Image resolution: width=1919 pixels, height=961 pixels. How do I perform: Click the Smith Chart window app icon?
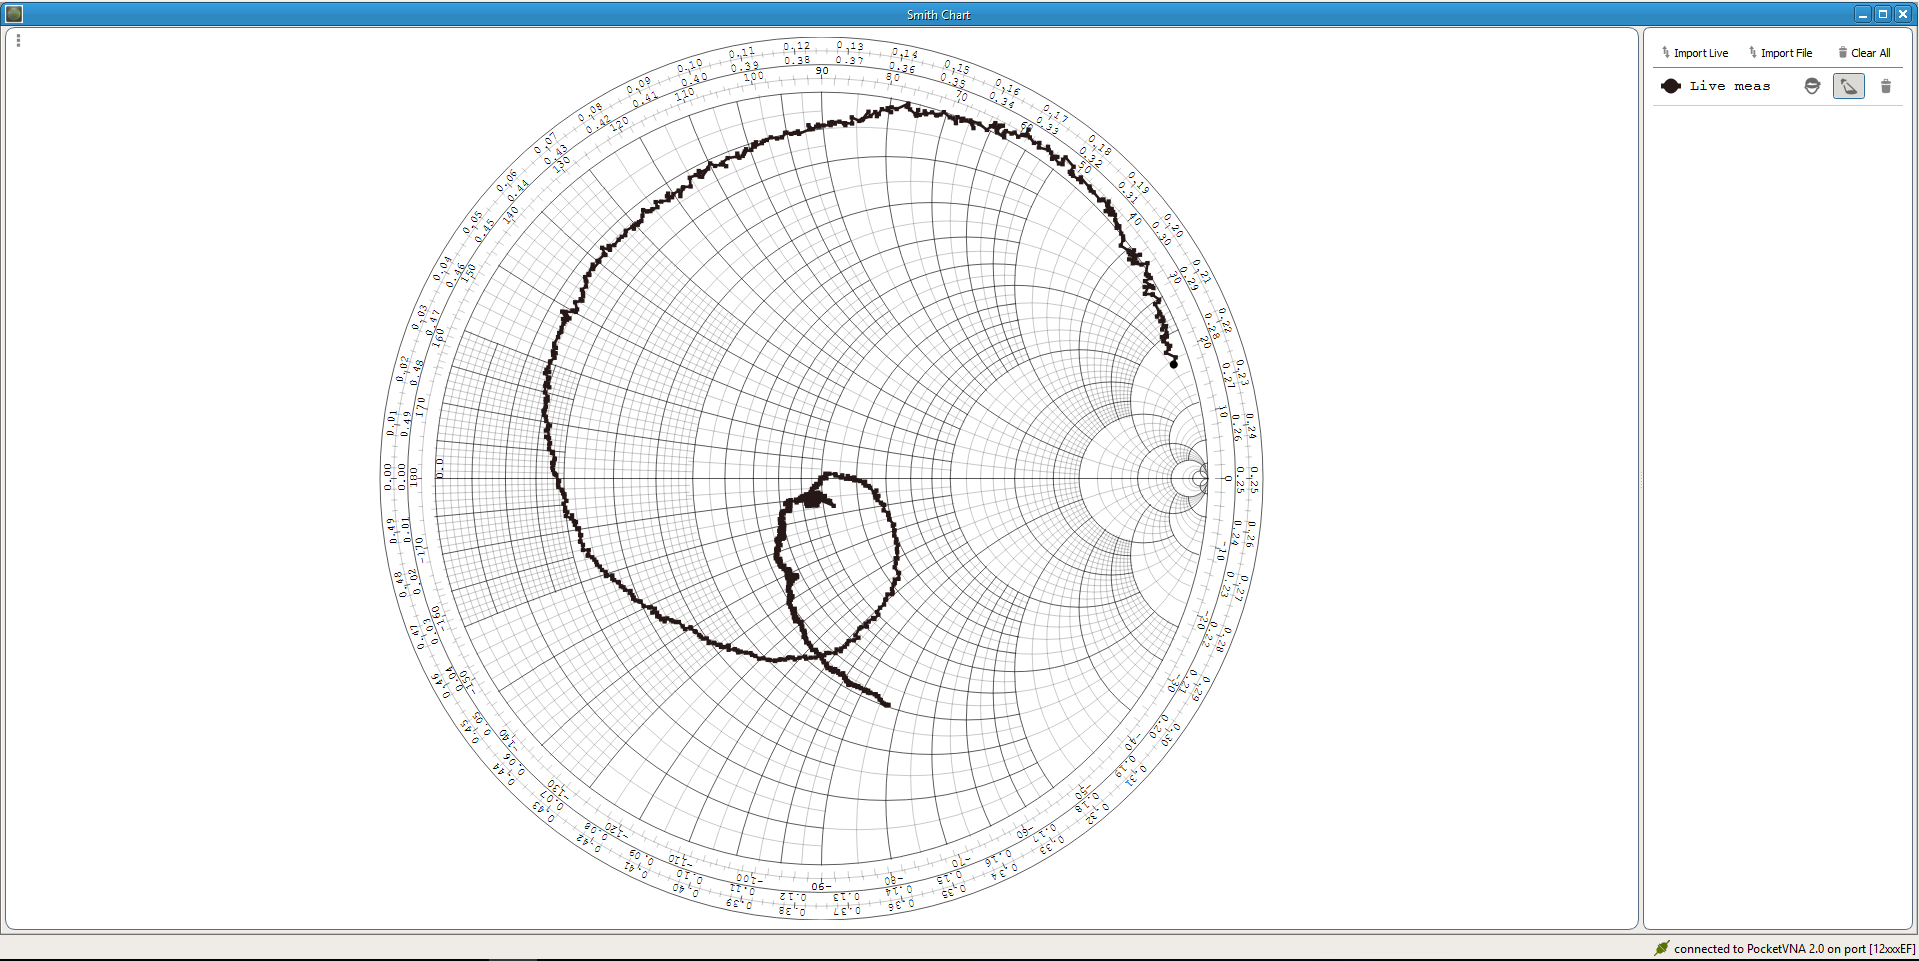coord(14,14)
